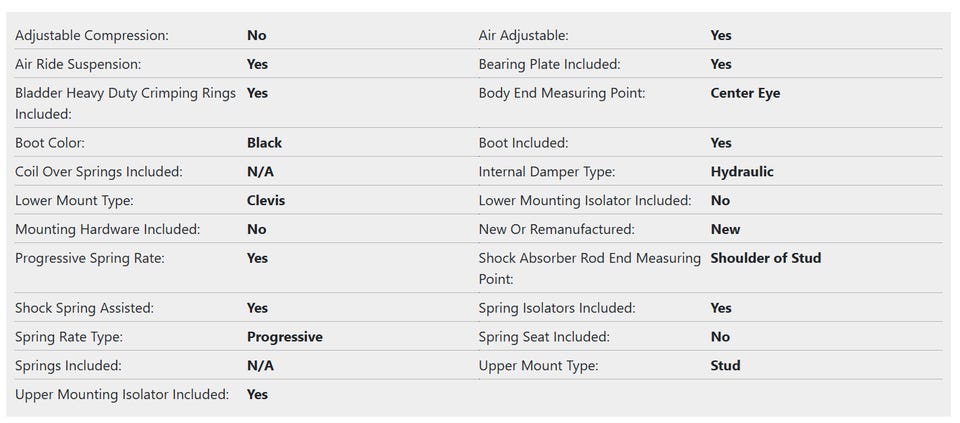960x423 pixels.
Task: Click the 'Shock Spring Assisted:' label
Action: click(x=85, y=308)
